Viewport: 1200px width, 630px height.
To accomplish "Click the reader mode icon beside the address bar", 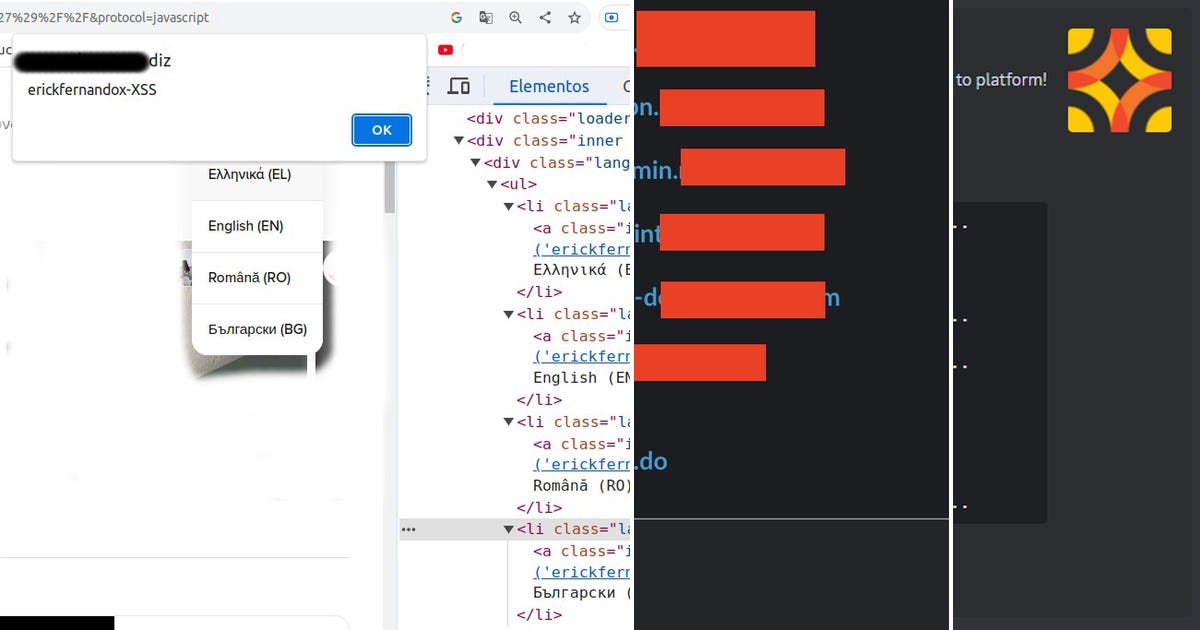I will (x=610, y=17).
